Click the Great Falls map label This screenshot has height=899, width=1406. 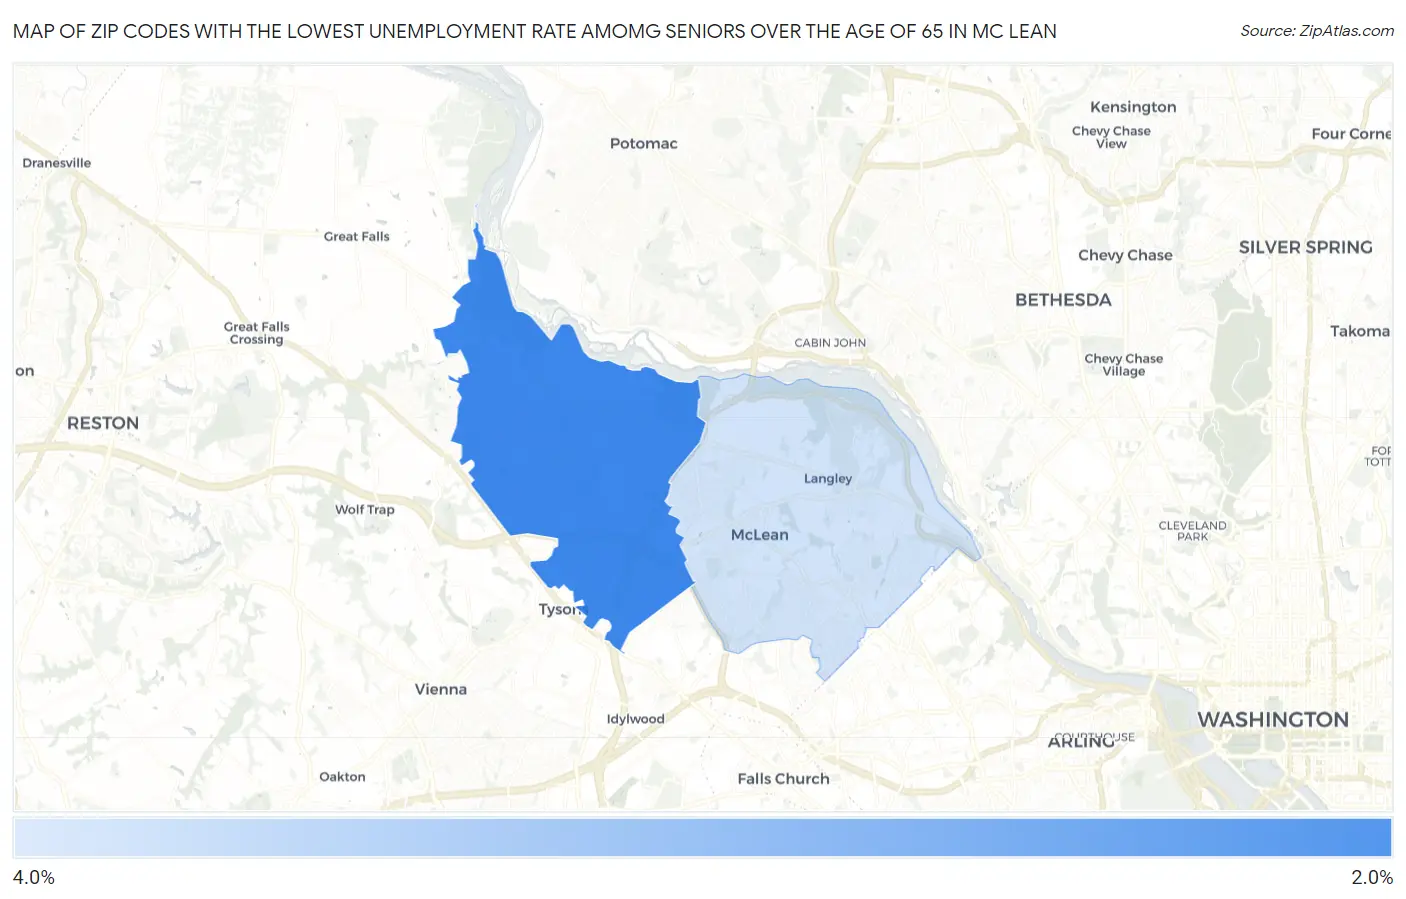tap(357, 236)
